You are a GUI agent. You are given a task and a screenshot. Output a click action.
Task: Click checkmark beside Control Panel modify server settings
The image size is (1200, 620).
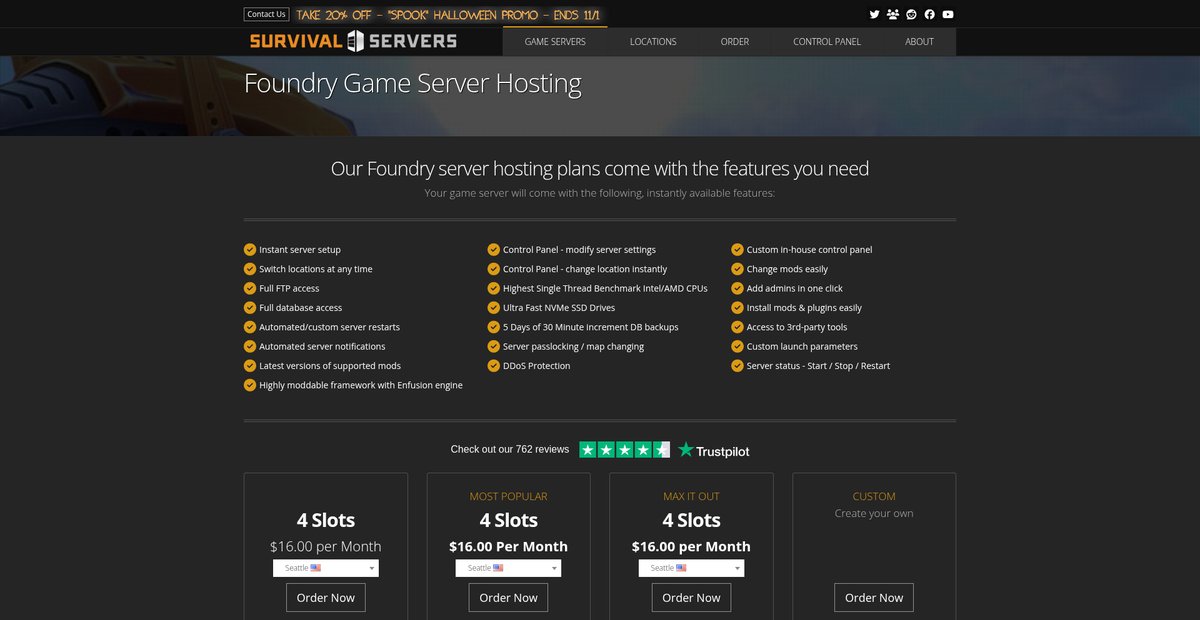pos(494,250)
